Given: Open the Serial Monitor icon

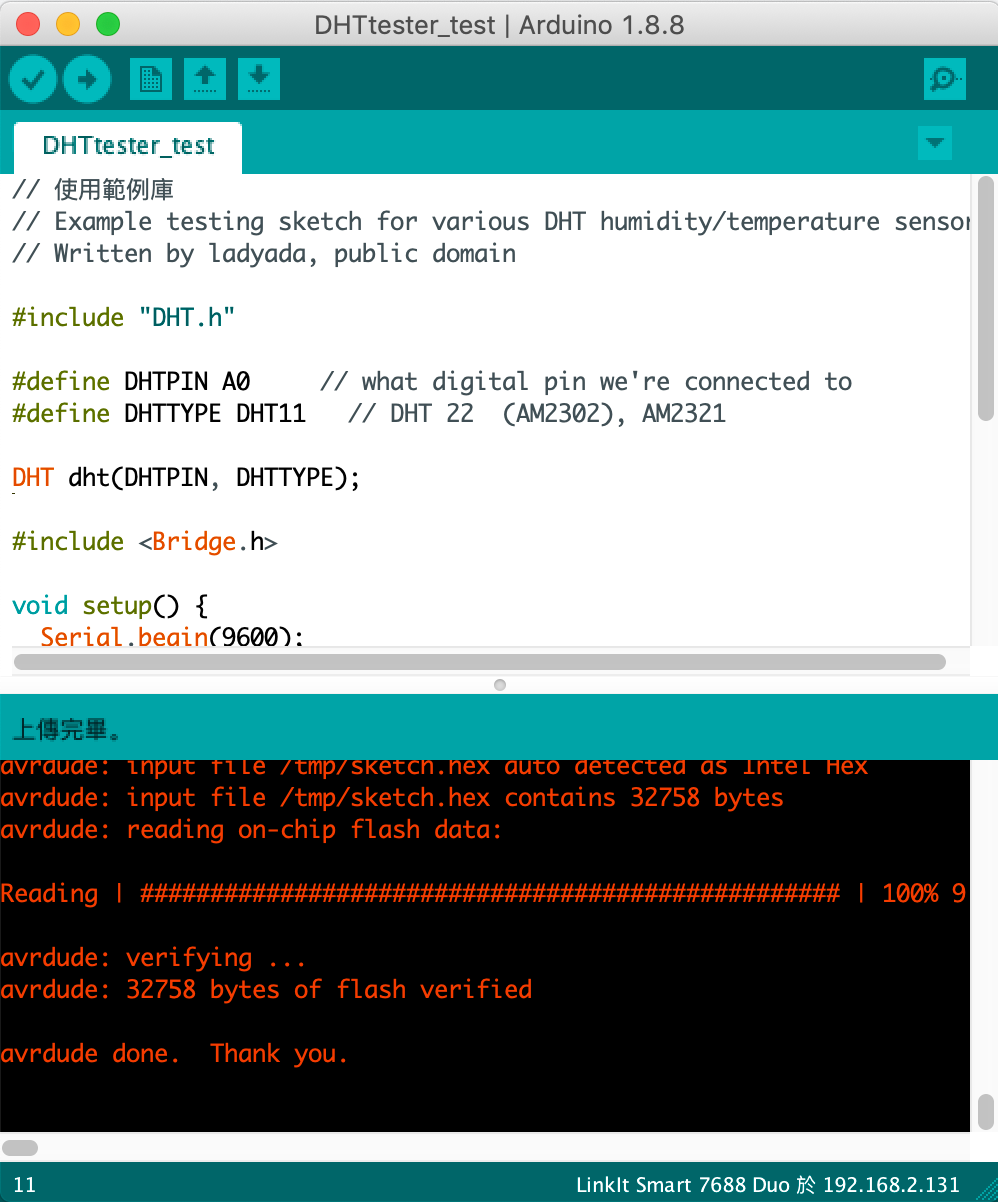Looking at the screenshot, I should coord(944,78).
